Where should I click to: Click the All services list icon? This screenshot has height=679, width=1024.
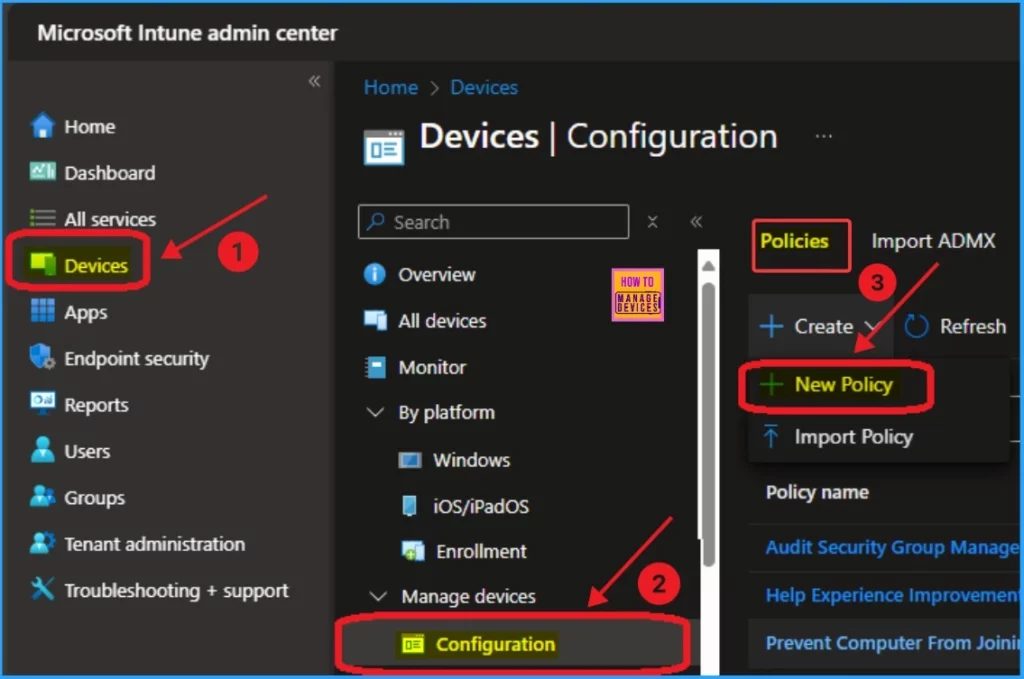click(x=42, y=218)
